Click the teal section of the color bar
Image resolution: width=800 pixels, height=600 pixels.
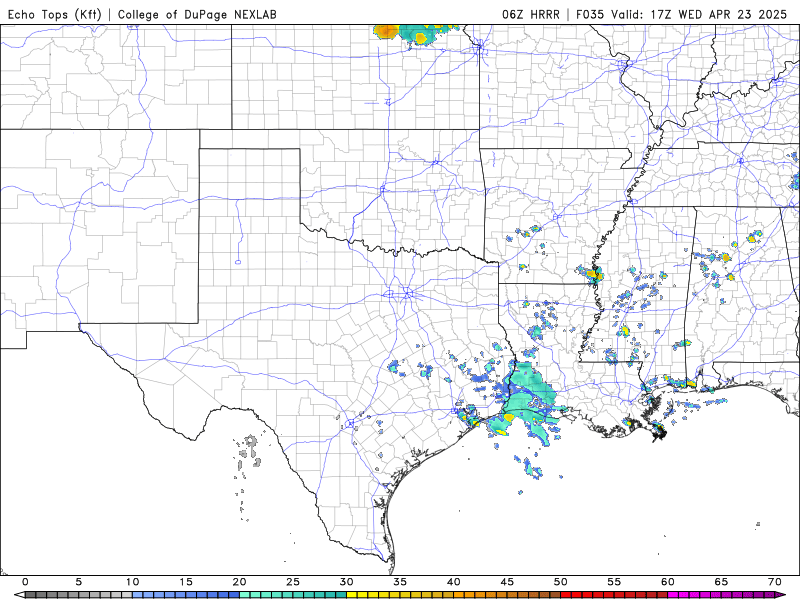[293, 595]
